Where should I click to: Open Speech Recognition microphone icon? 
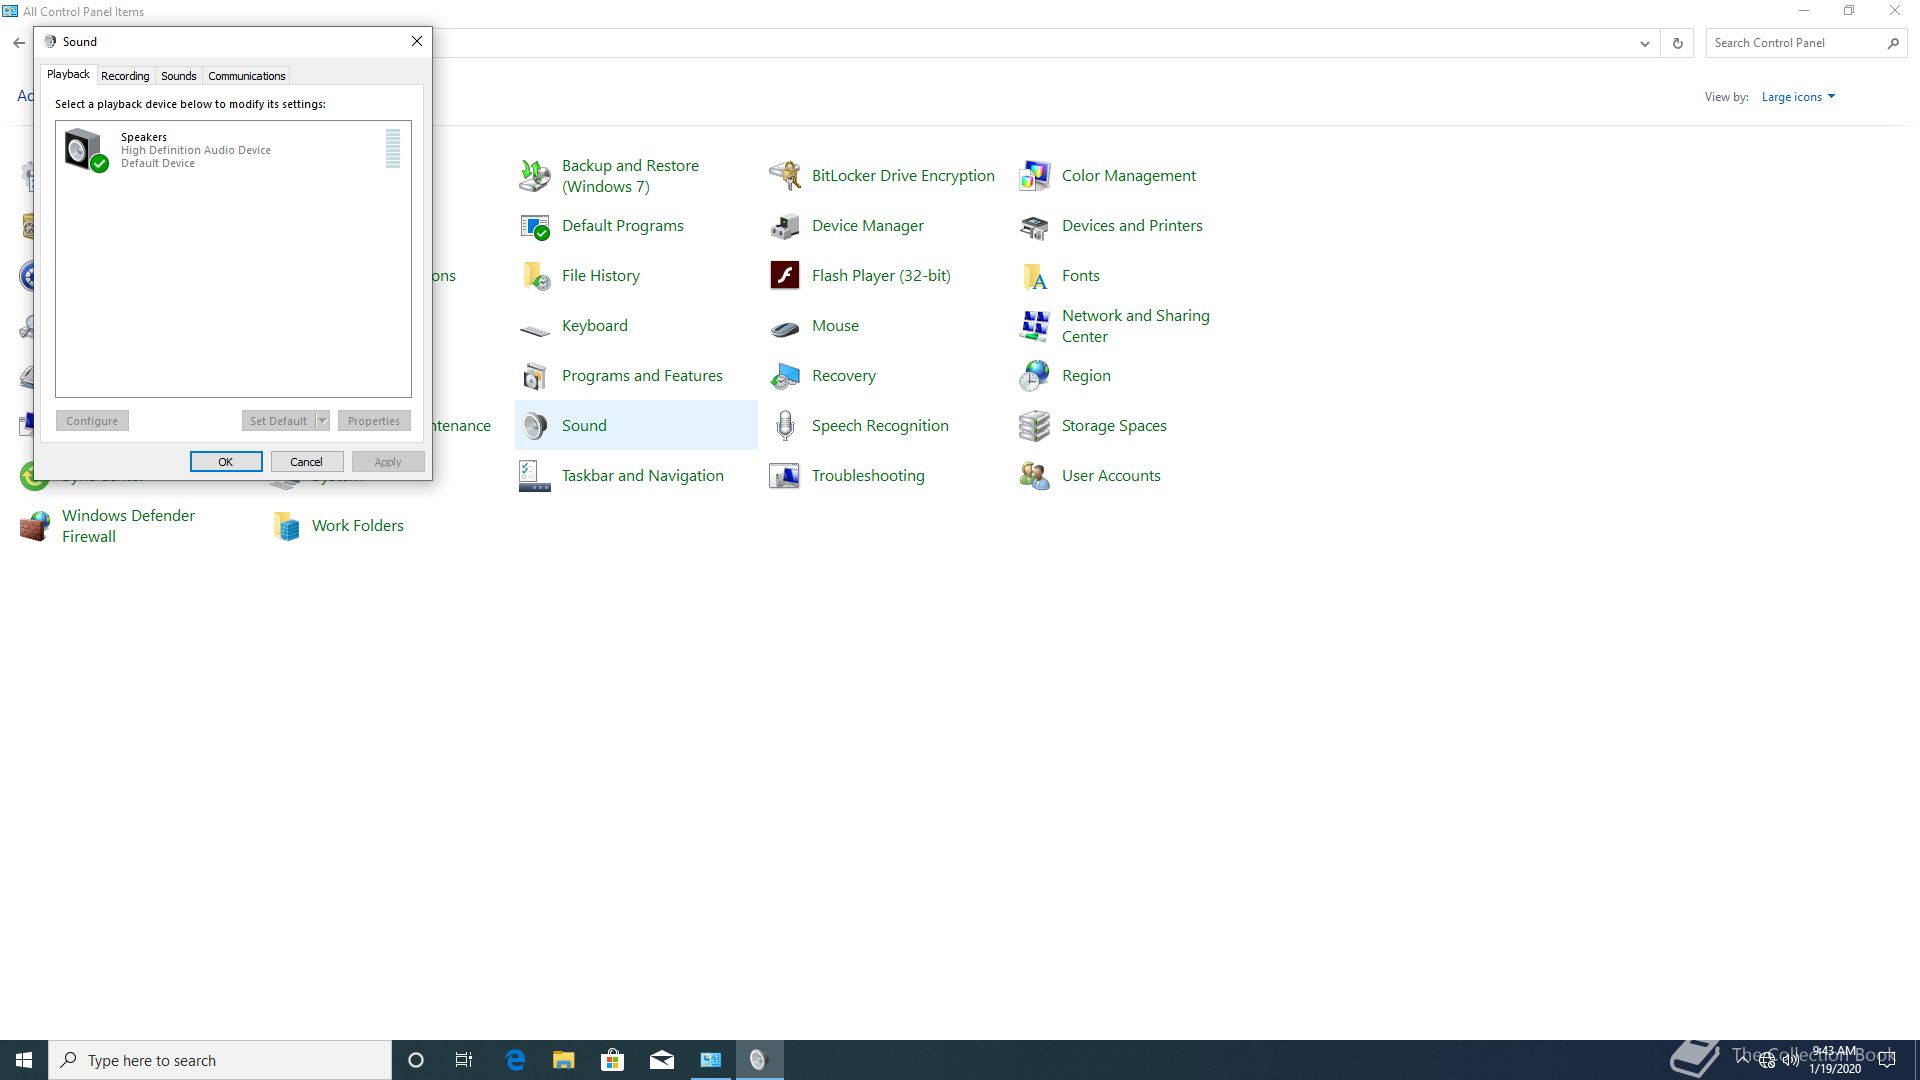coord(785,426)
